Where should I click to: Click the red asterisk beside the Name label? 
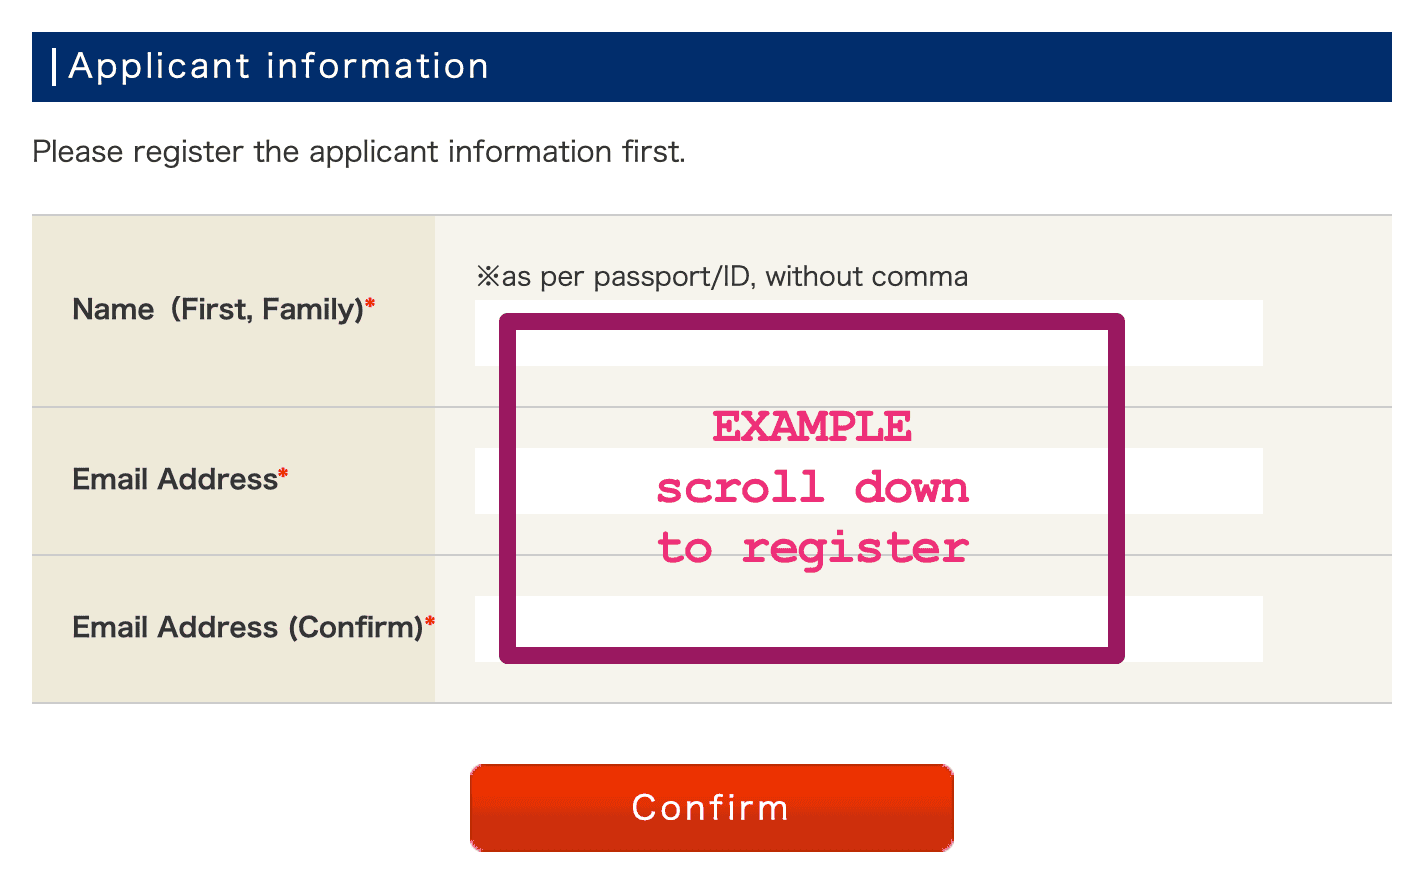click(370, 303)
